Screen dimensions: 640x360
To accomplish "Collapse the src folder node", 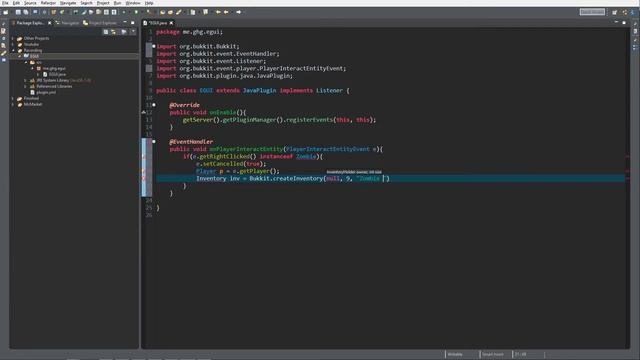I will (26, 62).
